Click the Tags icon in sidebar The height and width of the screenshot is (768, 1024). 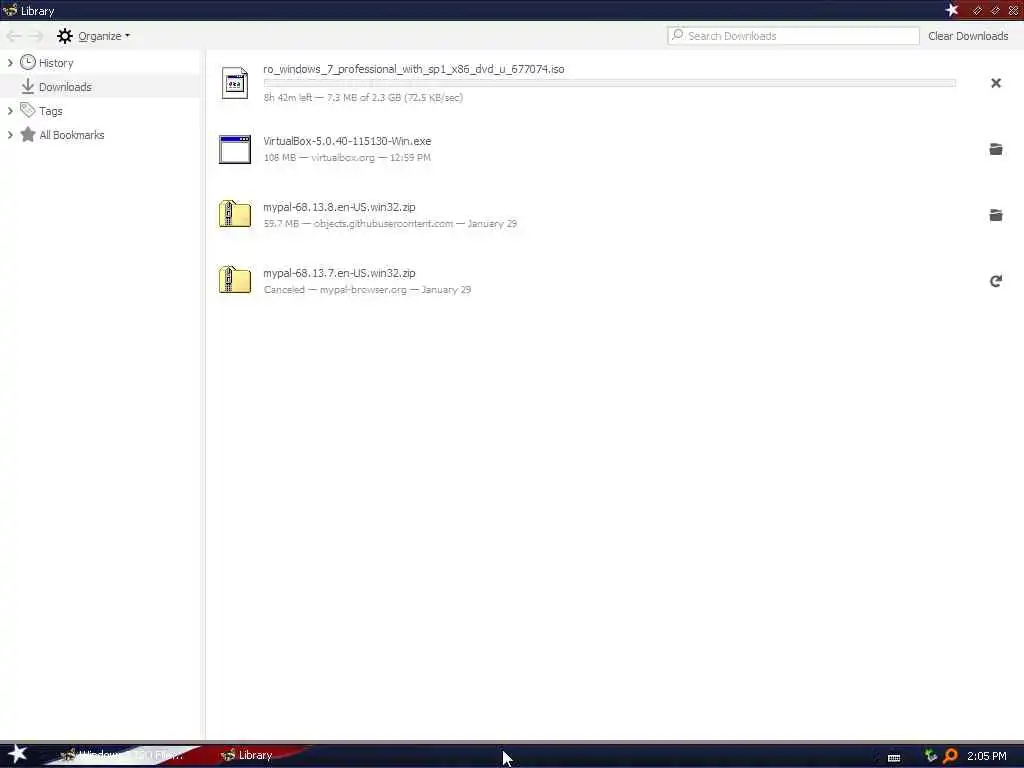tap(27, 110)
